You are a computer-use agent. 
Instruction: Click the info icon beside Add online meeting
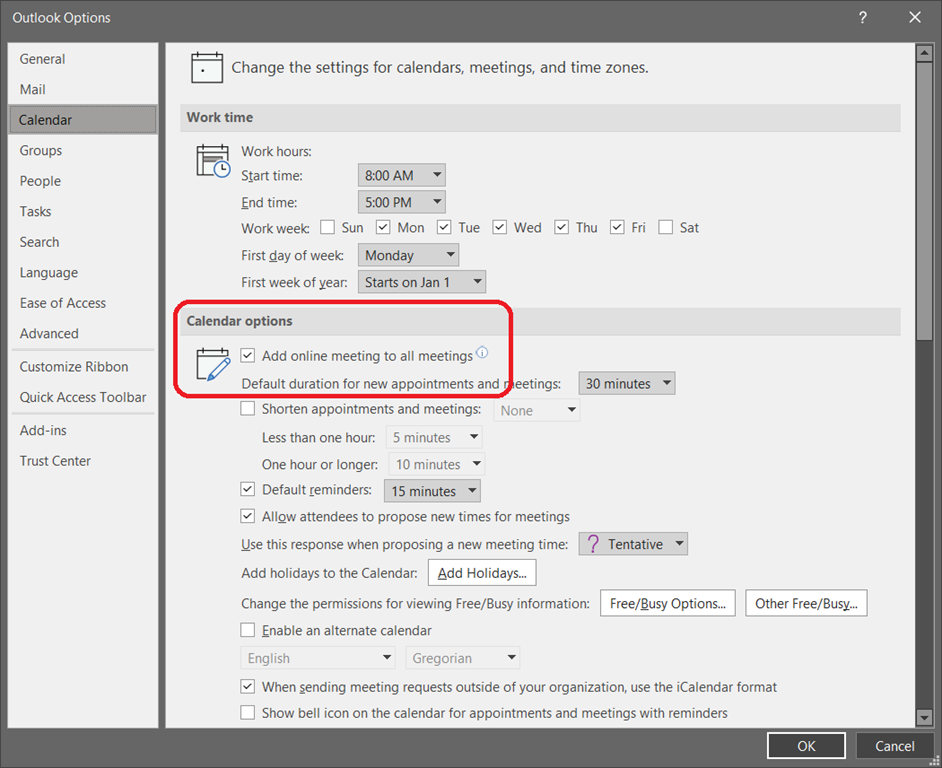click(482, 353)
